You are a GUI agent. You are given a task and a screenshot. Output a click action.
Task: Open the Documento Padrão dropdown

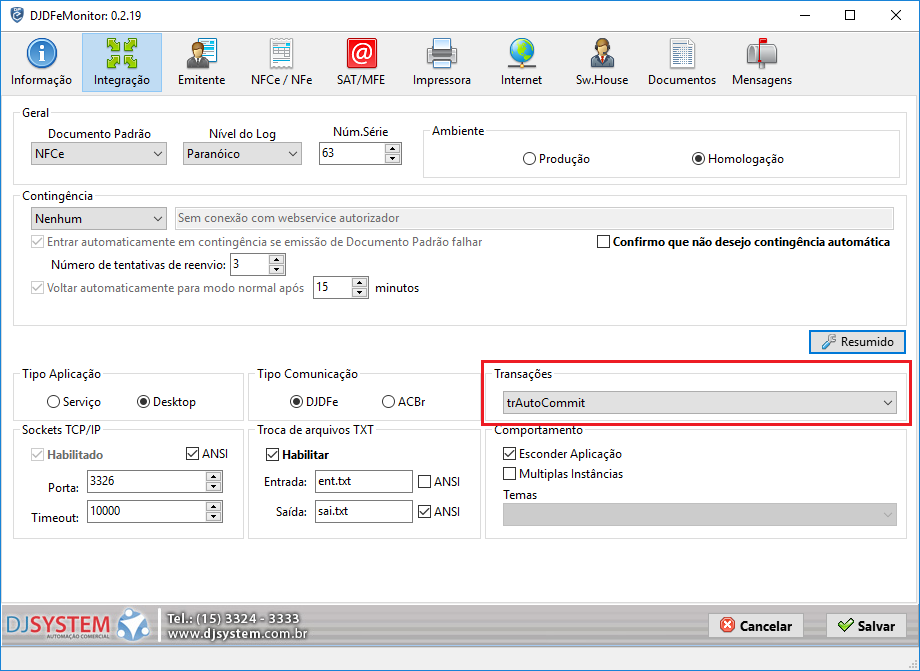pos(99,154)
